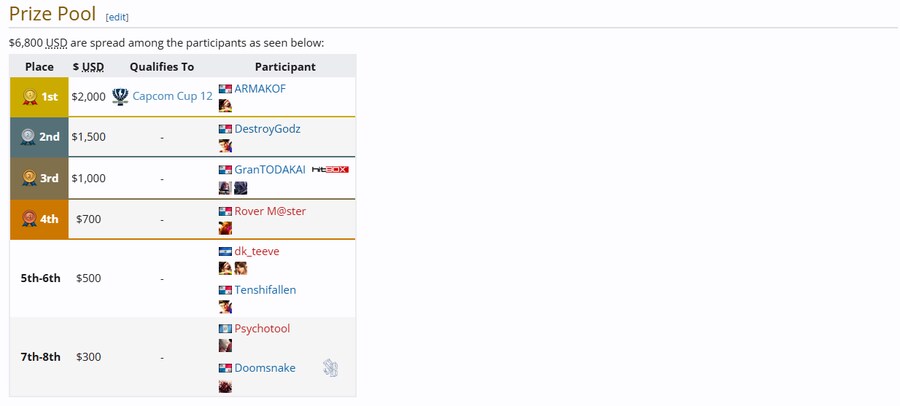
Task: Open Psychotool player page
Action: coord(262,328)
